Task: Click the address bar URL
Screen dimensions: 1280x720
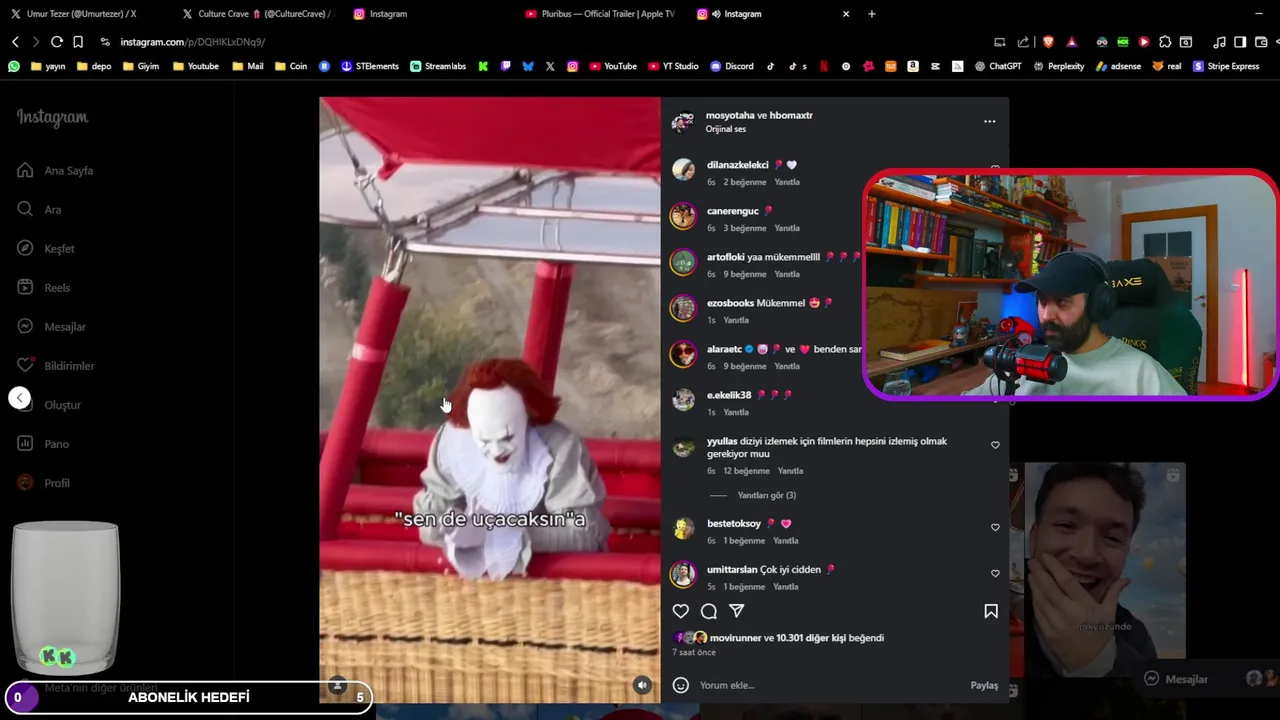Action: (x=193, y=42)
